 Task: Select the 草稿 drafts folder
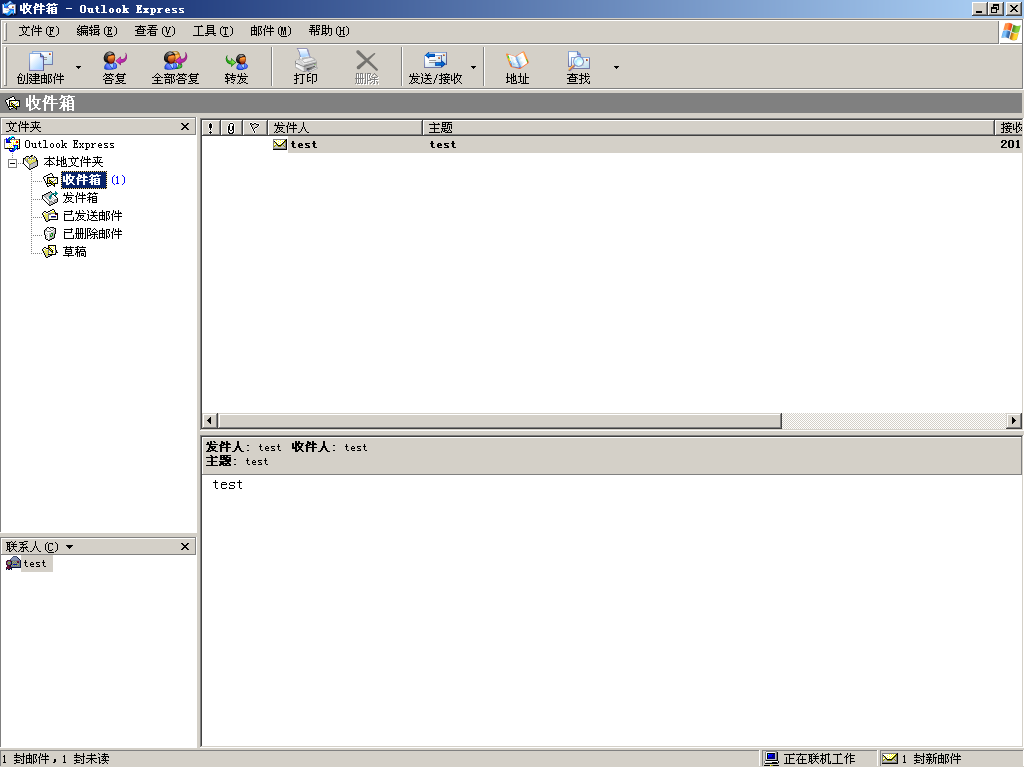(x=74, y=251)
